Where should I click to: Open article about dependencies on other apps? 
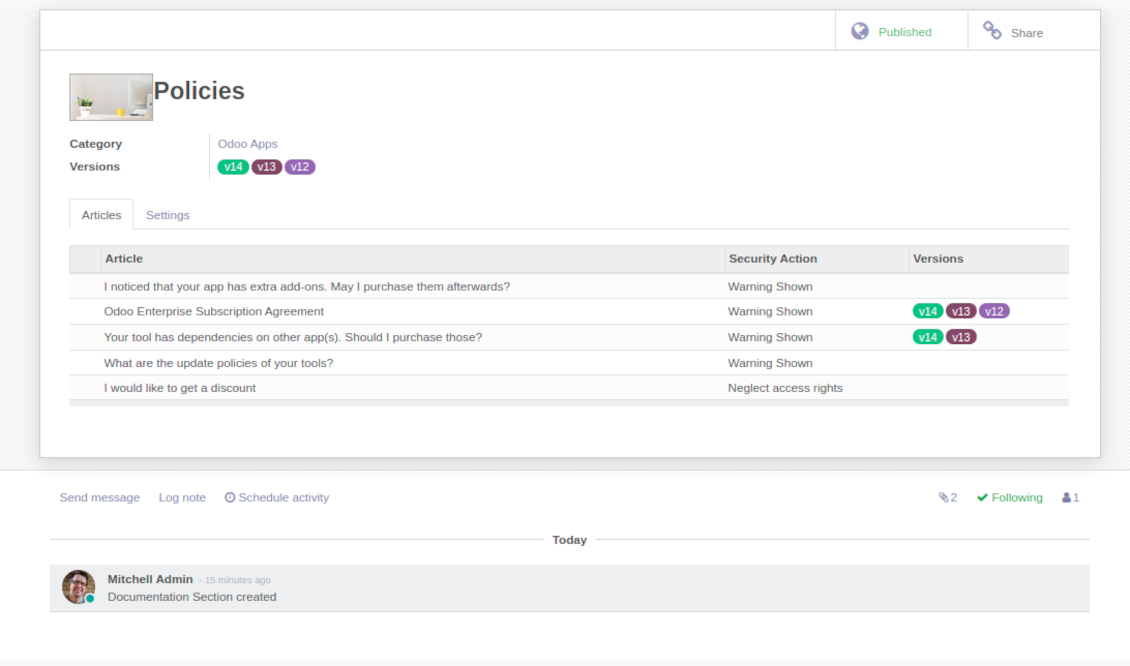point(293,337)
